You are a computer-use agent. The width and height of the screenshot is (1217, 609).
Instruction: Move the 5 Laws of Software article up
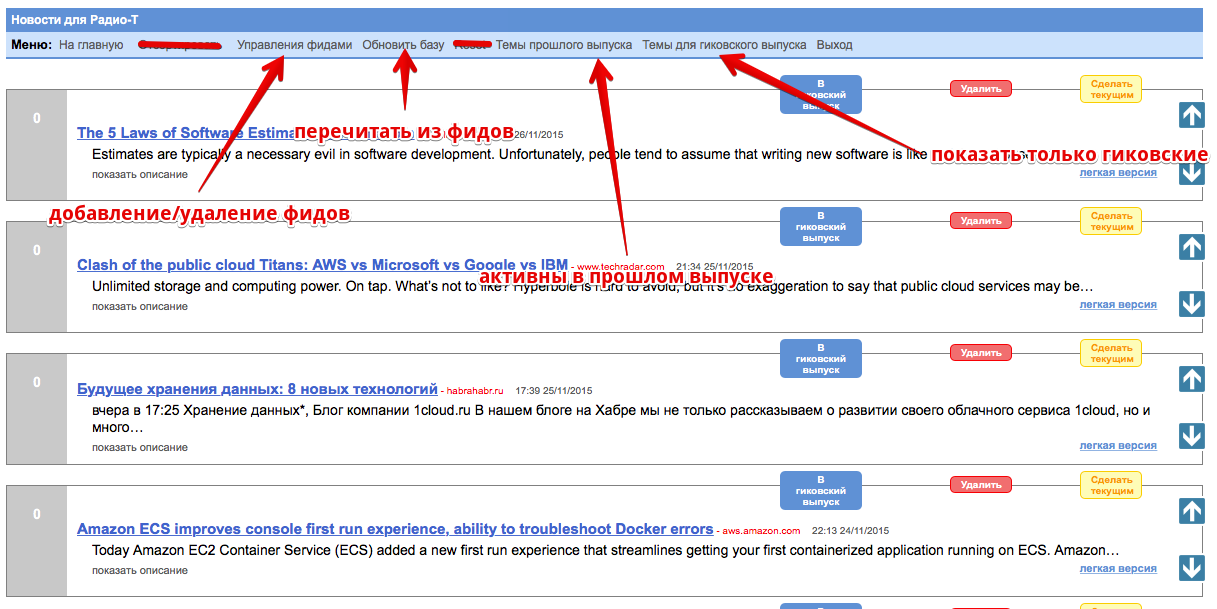[x=1191, y=115]
